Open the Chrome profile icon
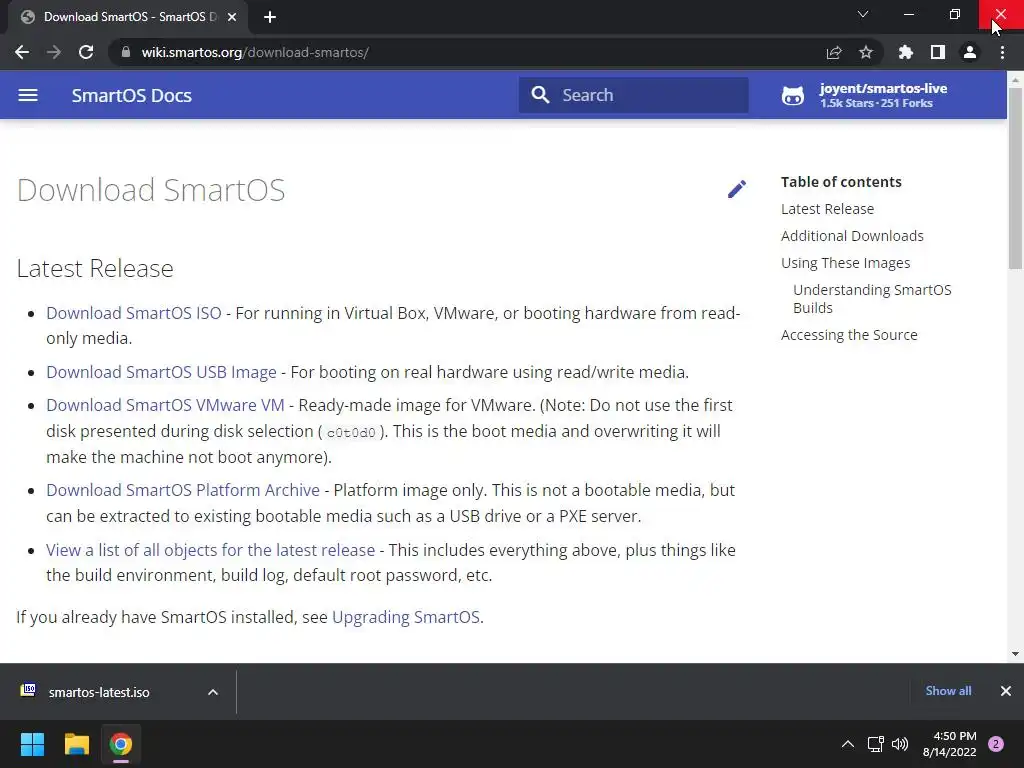Image resolution: width=1024 pixels, height=768 pixels. (x=970, y=52)
